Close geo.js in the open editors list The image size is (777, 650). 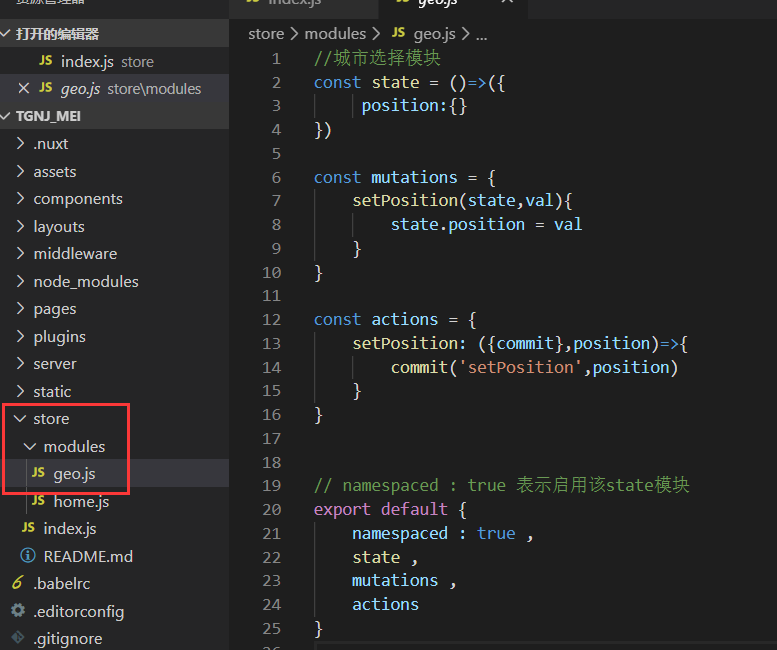point(23,88)
